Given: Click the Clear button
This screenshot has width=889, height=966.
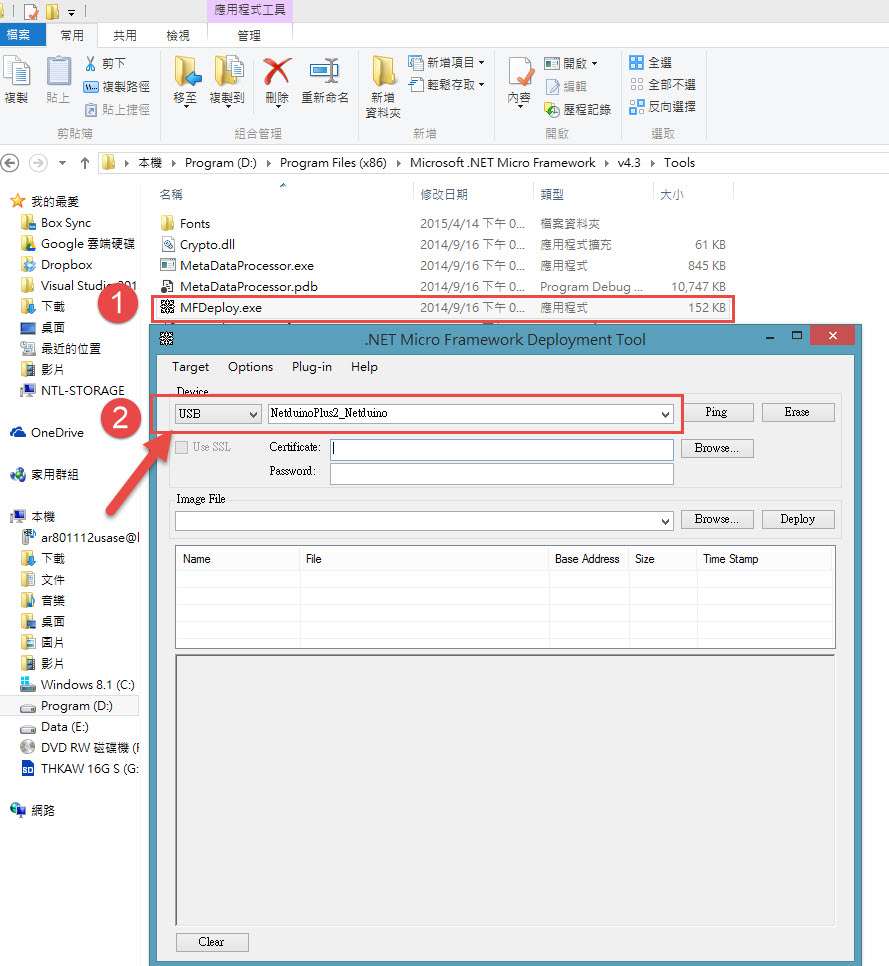Looking at the screenshot, I should click(x=212, y=942).
